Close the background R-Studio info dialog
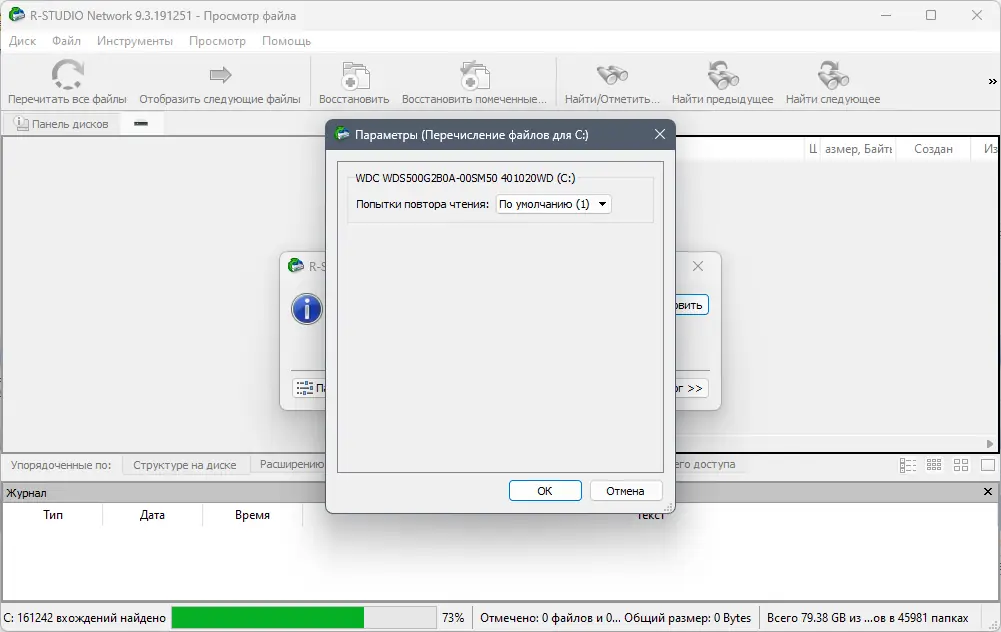The height and width of the screenshot is (632, 1001). pyautogui.click(x=698, y=266)
